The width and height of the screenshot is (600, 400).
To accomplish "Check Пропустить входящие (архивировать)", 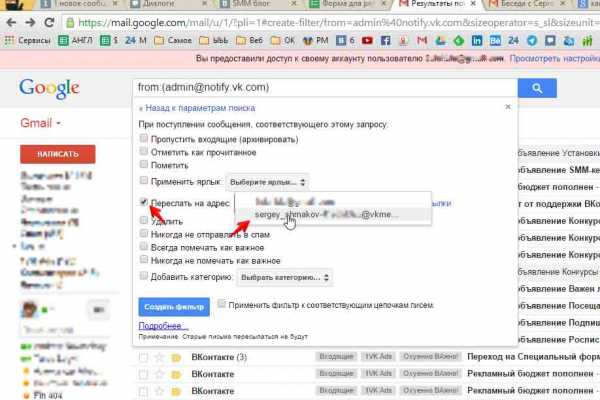I will (x=143, y=138).
